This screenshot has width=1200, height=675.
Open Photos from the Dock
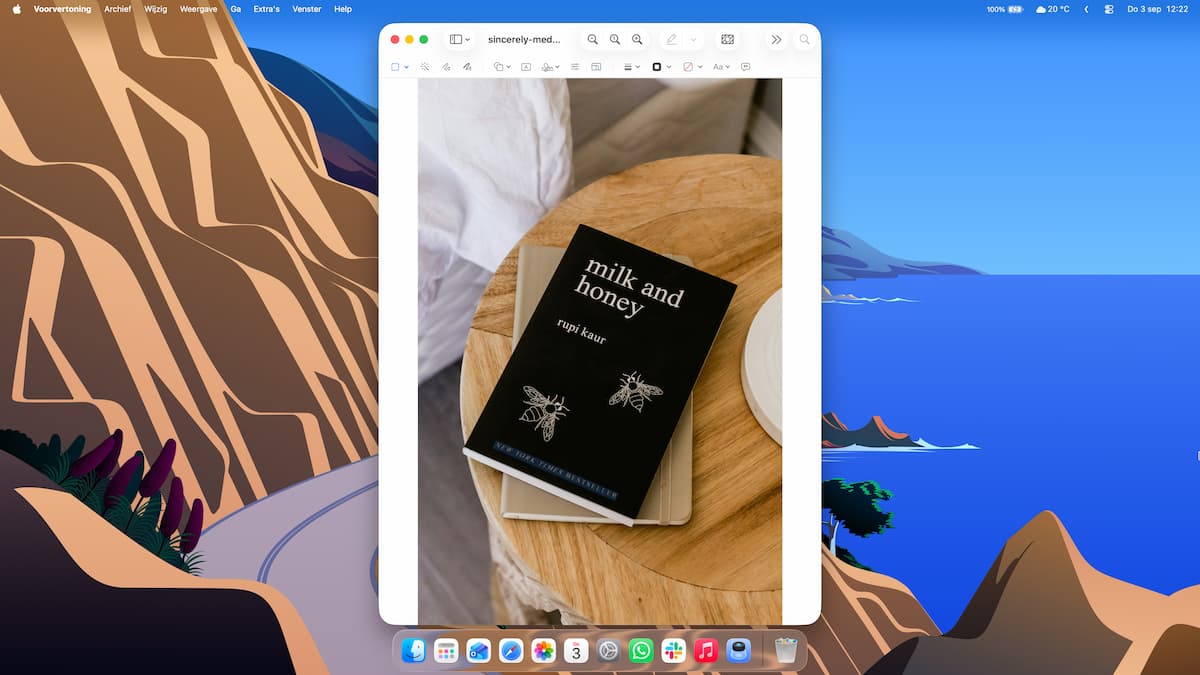click(543, 651)
